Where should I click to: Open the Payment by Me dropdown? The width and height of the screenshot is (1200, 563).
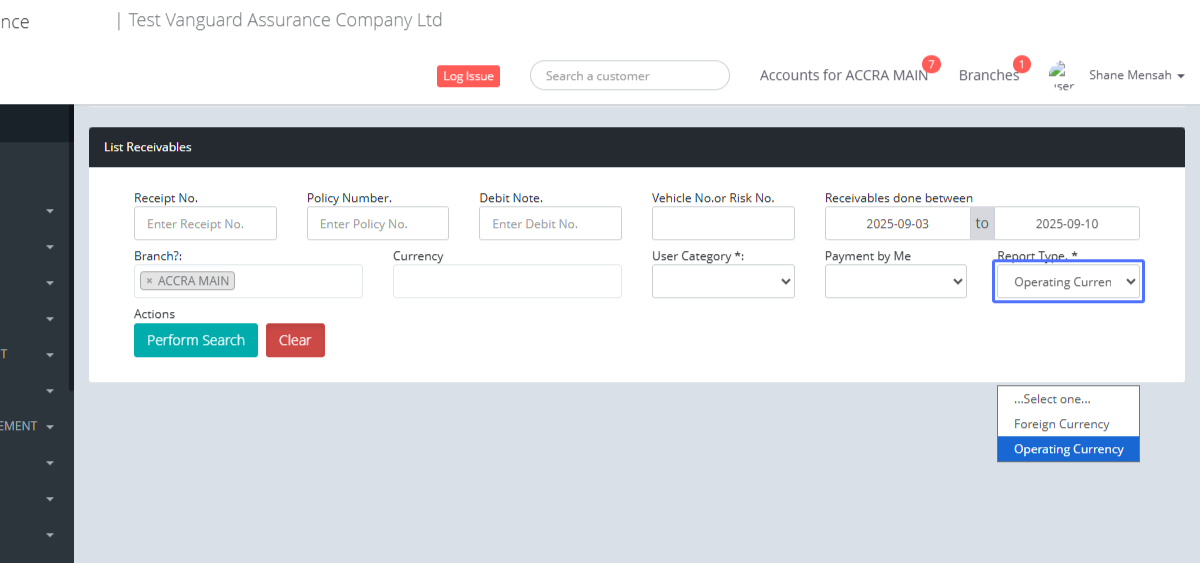[x=895, y=282]
